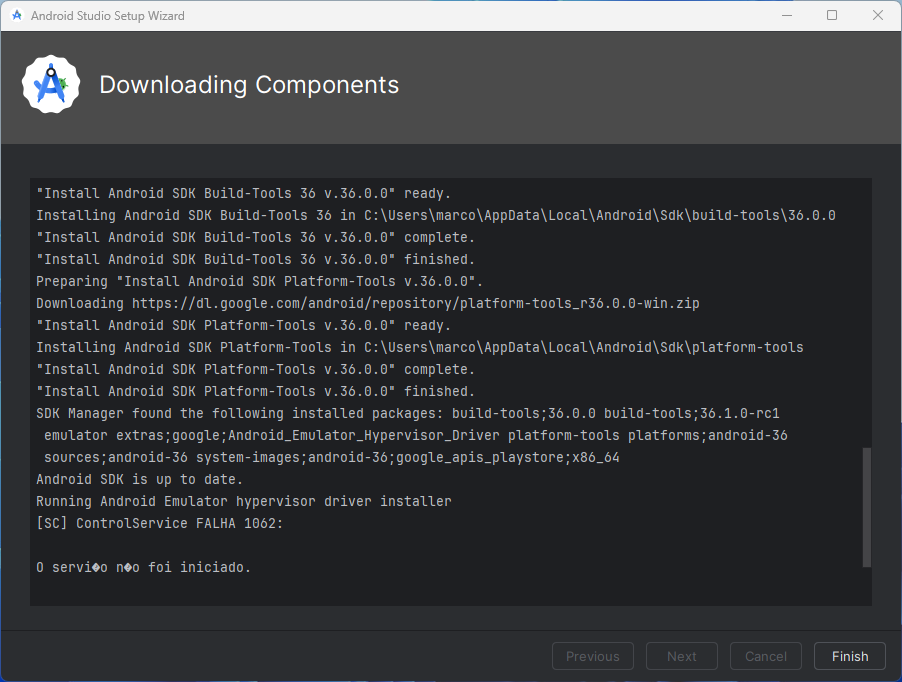
Task: Click the "ControlService FALHA 1062" error line
Action: 160,523
